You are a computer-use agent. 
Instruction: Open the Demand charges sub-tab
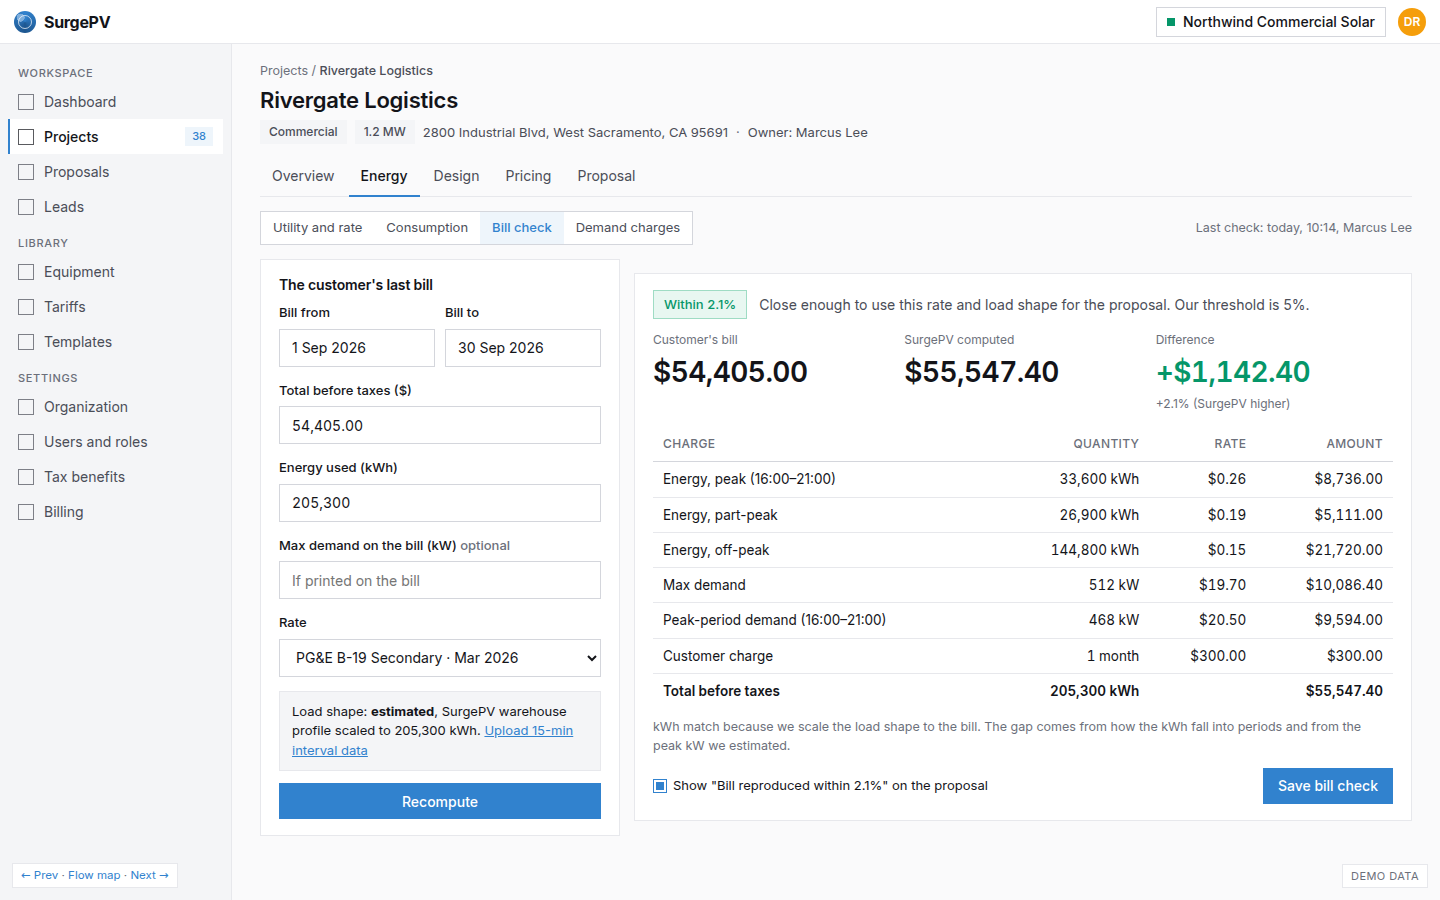point(628,228)
